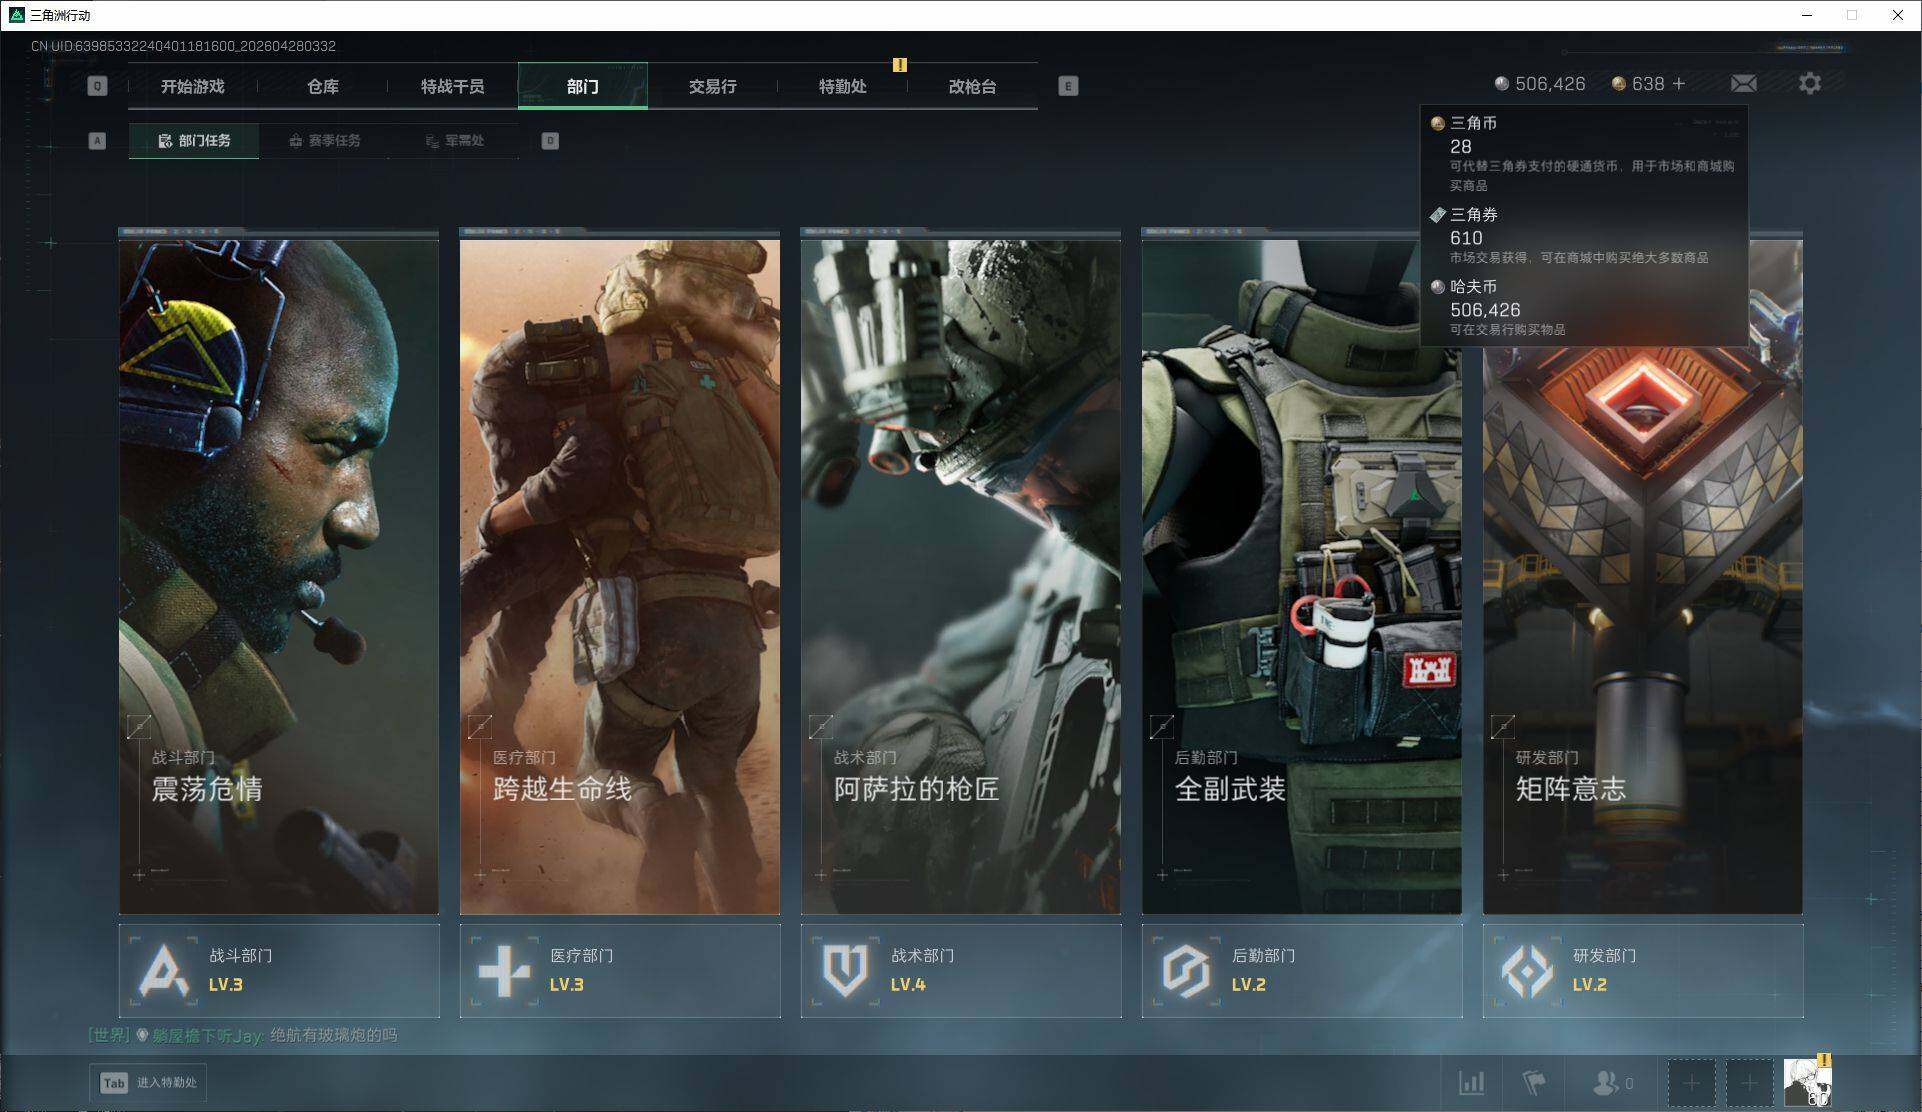This screenshot has height=1112, width=1922.
Task: Click the 研发部门 LV.2 diamond emblem
Action: click(x=1527, y=970)
